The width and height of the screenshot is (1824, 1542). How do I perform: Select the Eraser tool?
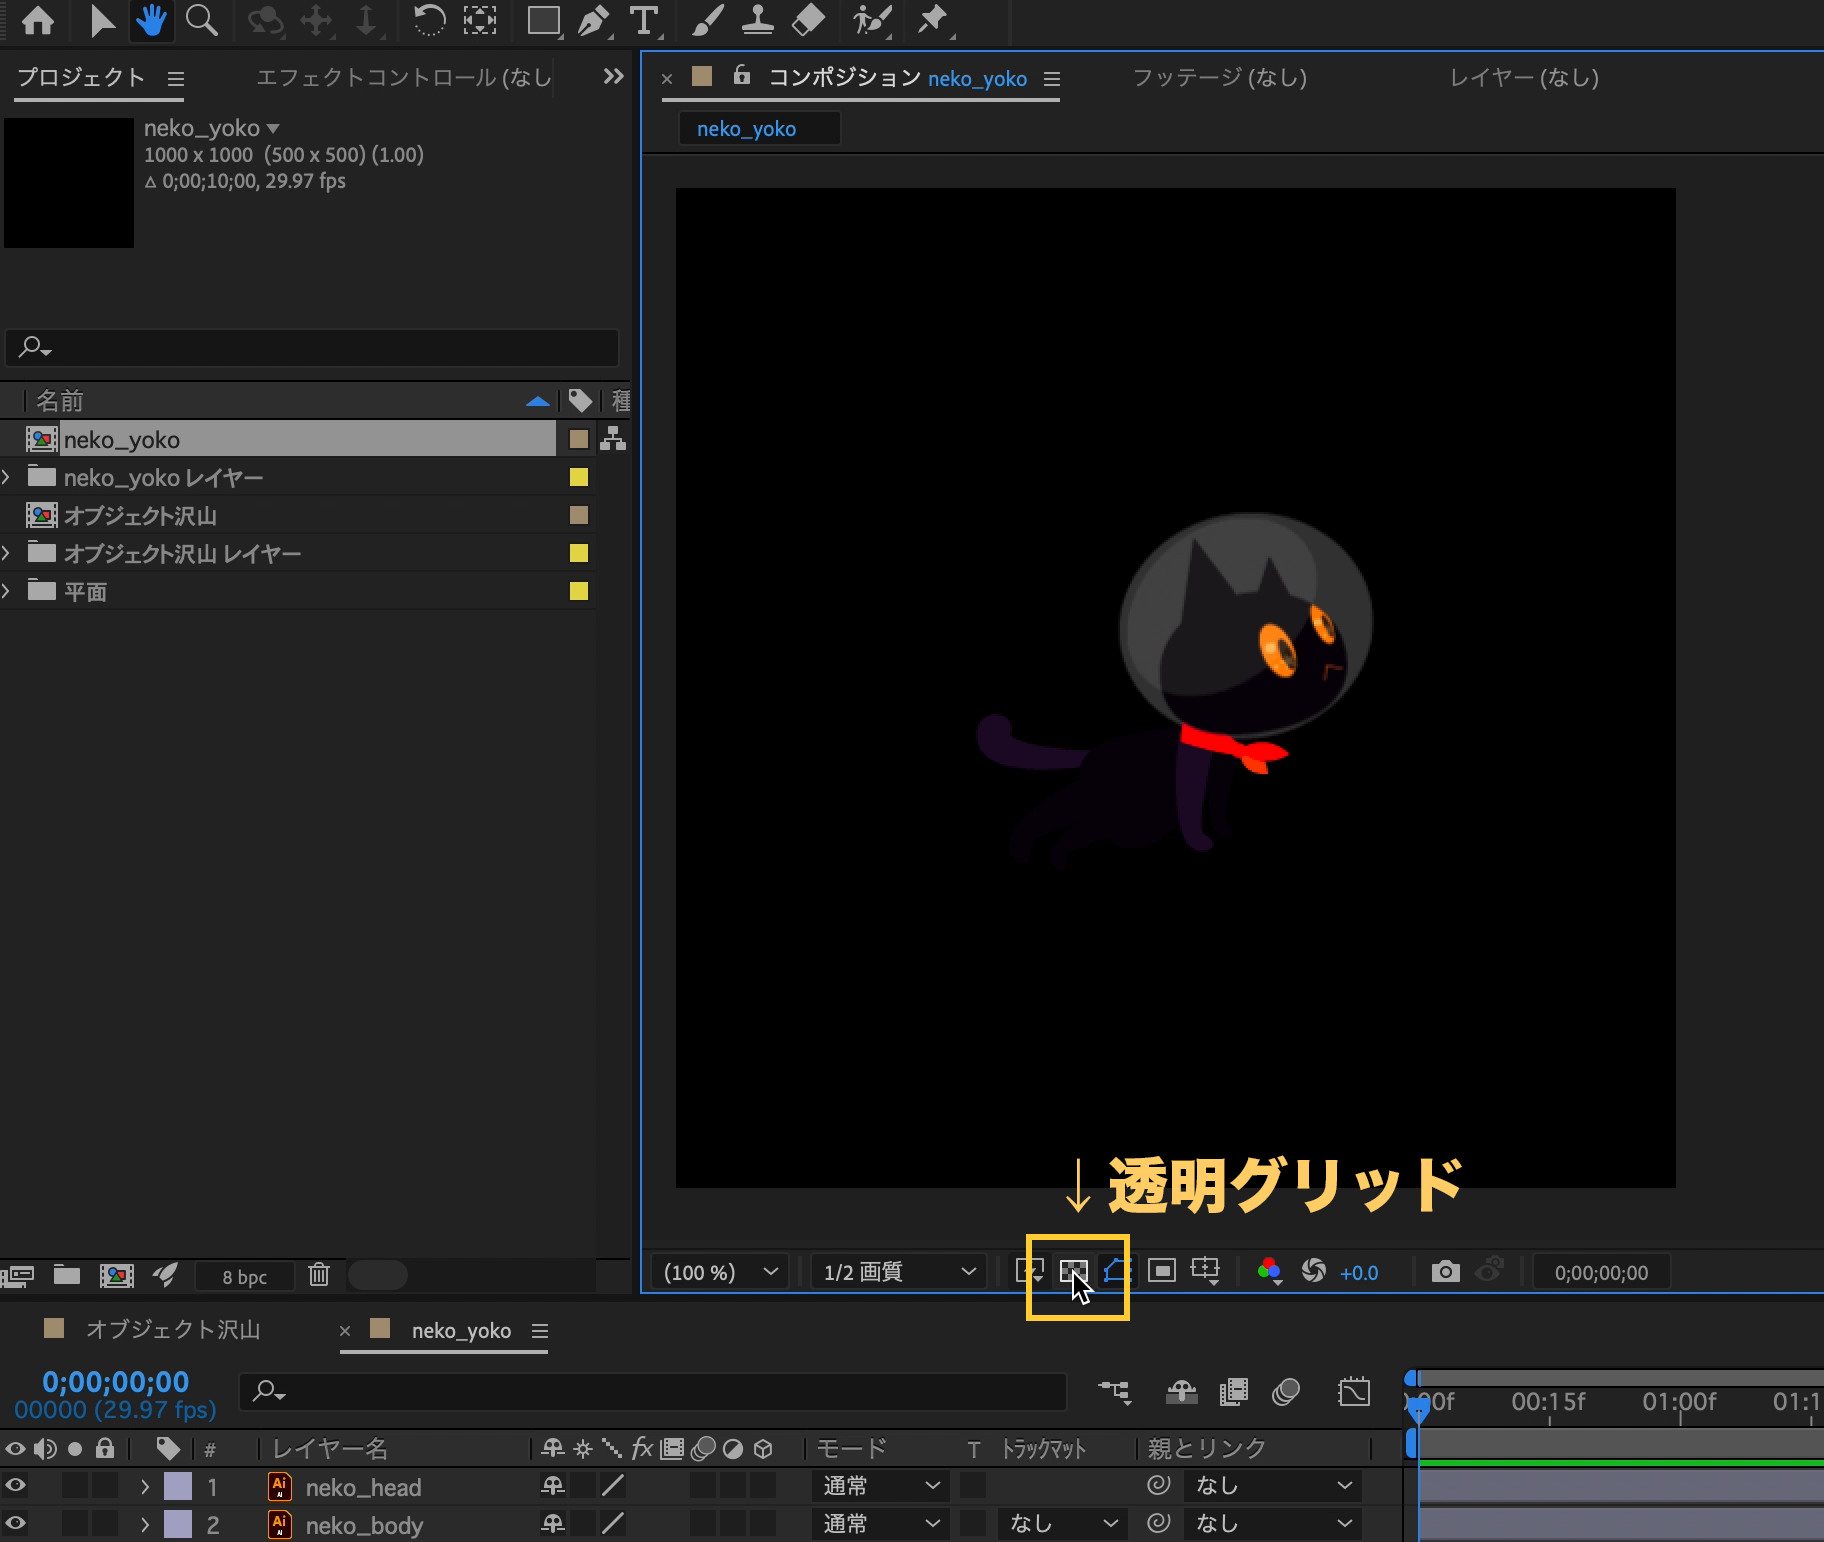click(x=808, y=21)
